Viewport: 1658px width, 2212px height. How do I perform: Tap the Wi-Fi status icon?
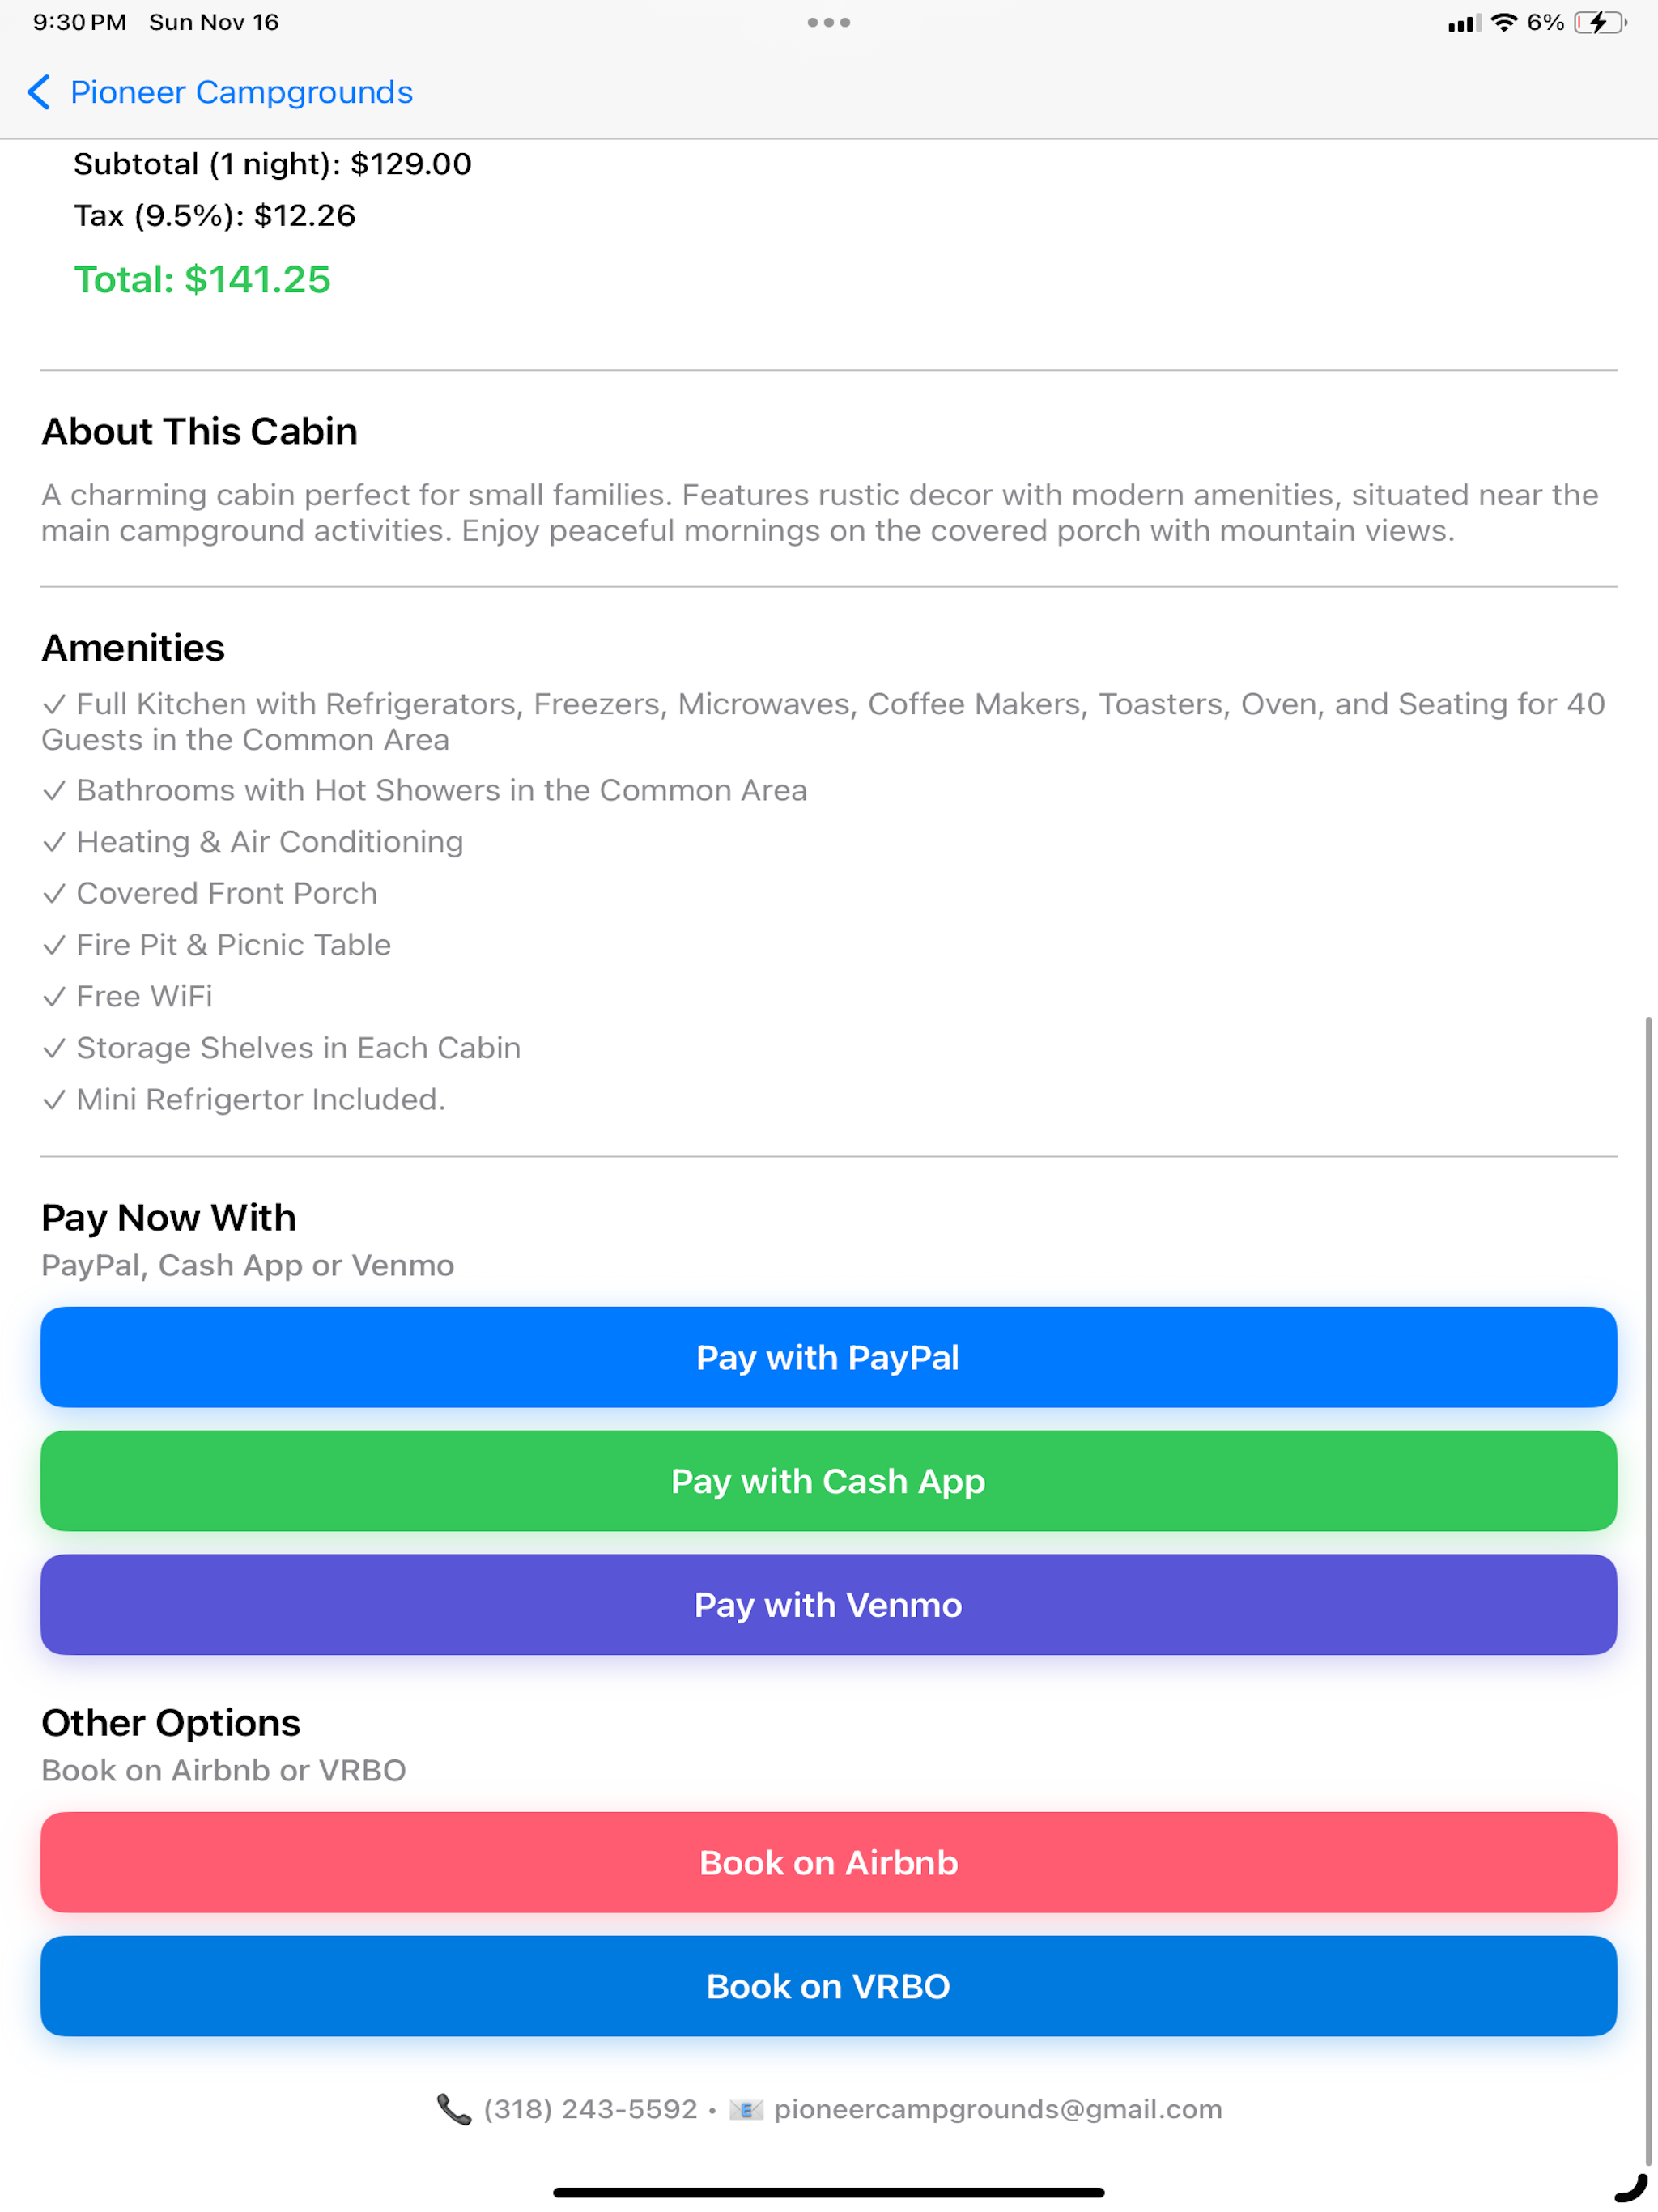[1503, 22]
